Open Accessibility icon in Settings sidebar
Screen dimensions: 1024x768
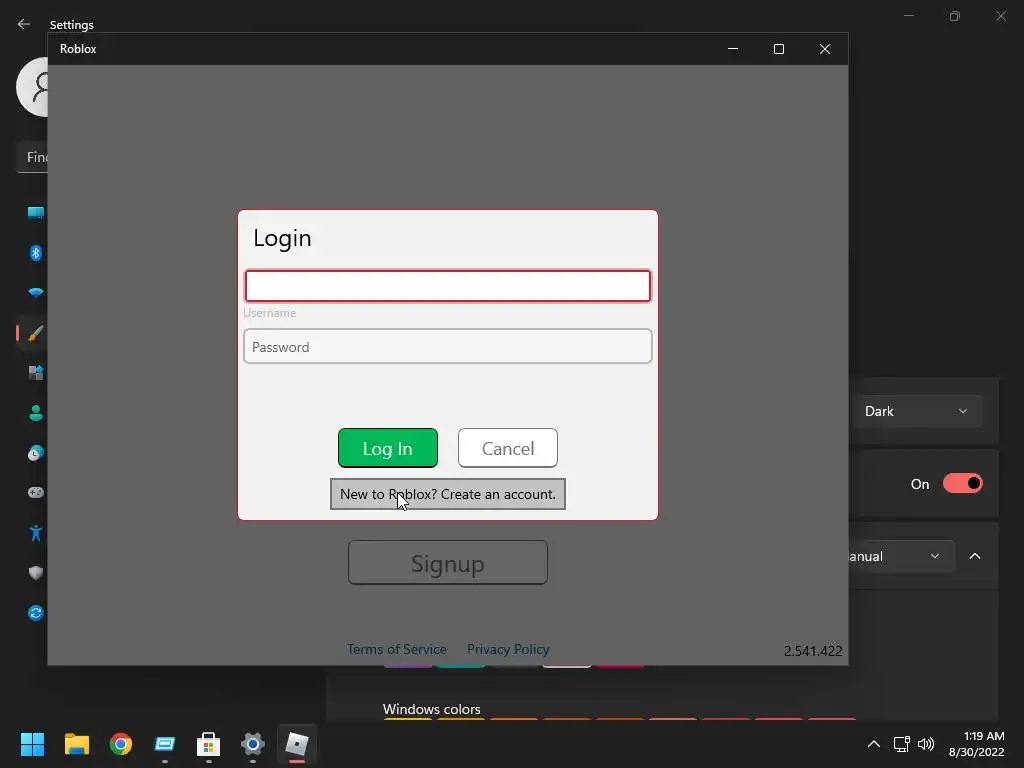click(35, 533)
